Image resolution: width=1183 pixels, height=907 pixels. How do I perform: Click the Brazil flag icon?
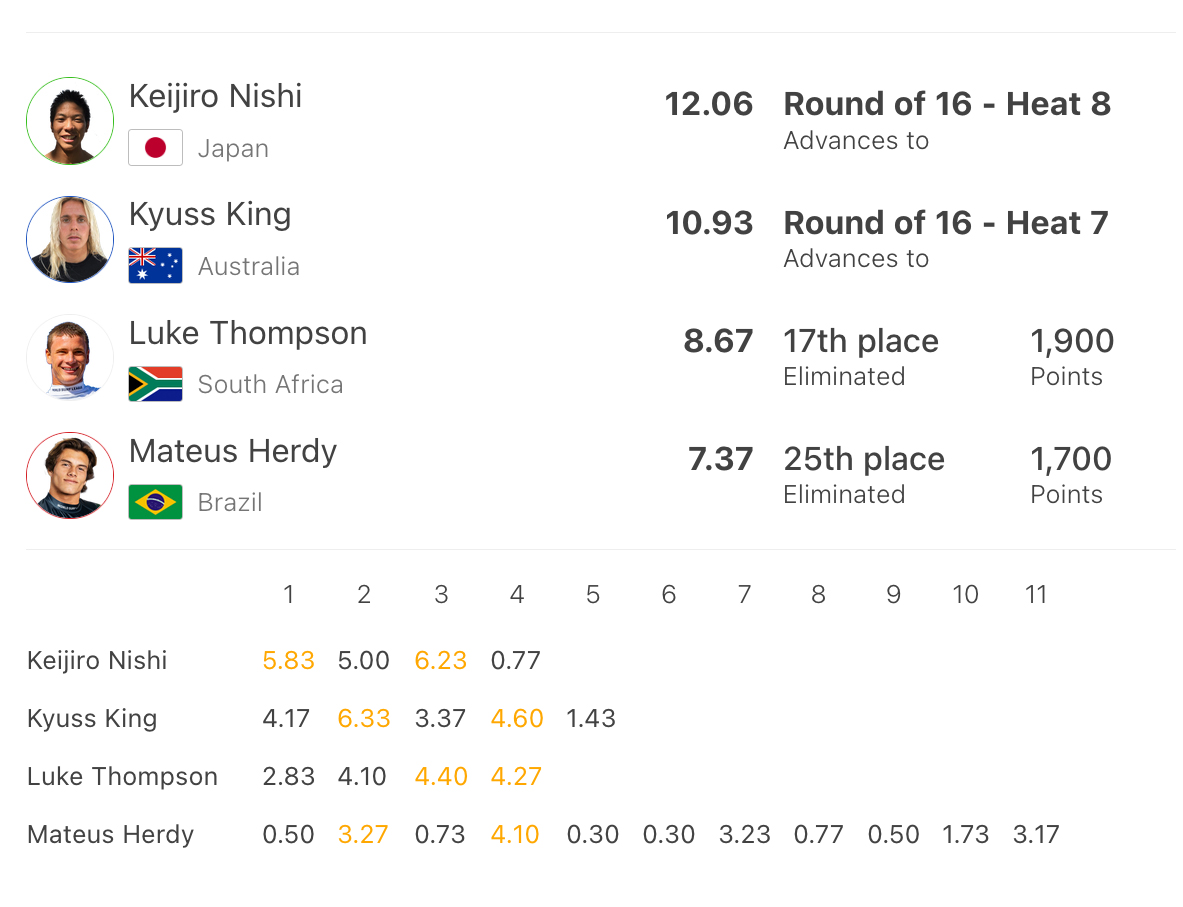(155, 502)
